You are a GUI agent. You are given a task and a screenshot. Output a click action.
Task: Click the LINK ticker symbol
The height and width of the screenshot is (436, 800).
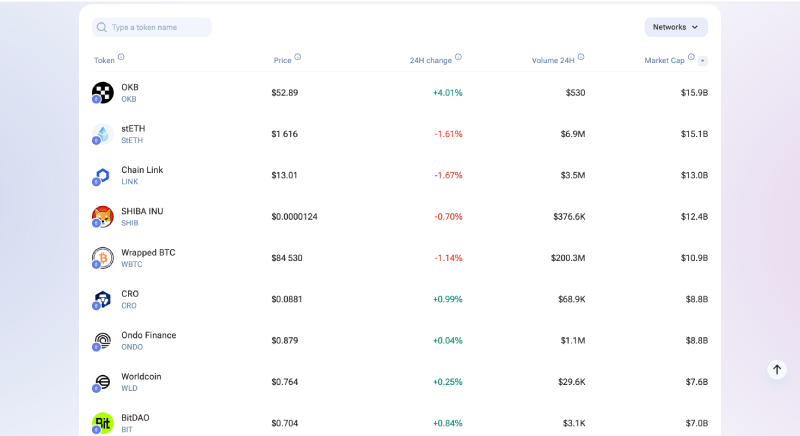tap(130, 182)
